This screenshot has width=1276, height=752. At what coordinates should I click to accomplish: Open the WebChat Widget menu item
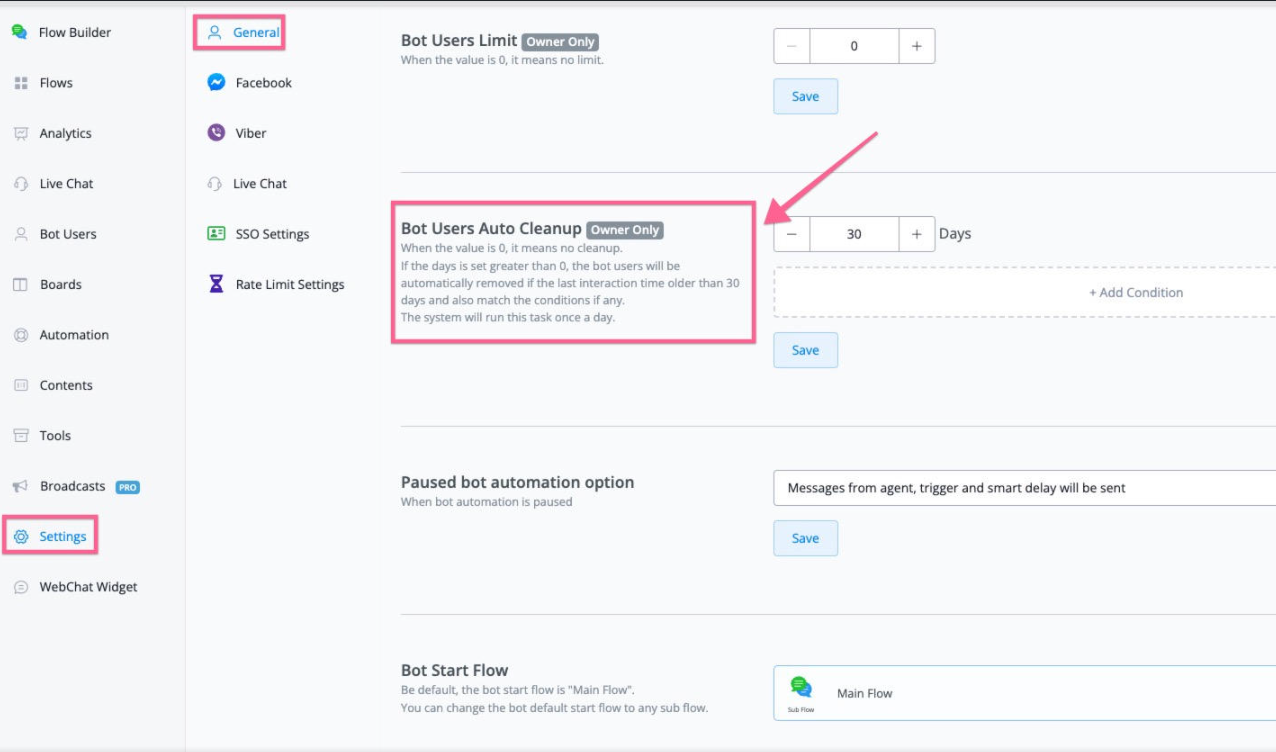click(88, 587)
